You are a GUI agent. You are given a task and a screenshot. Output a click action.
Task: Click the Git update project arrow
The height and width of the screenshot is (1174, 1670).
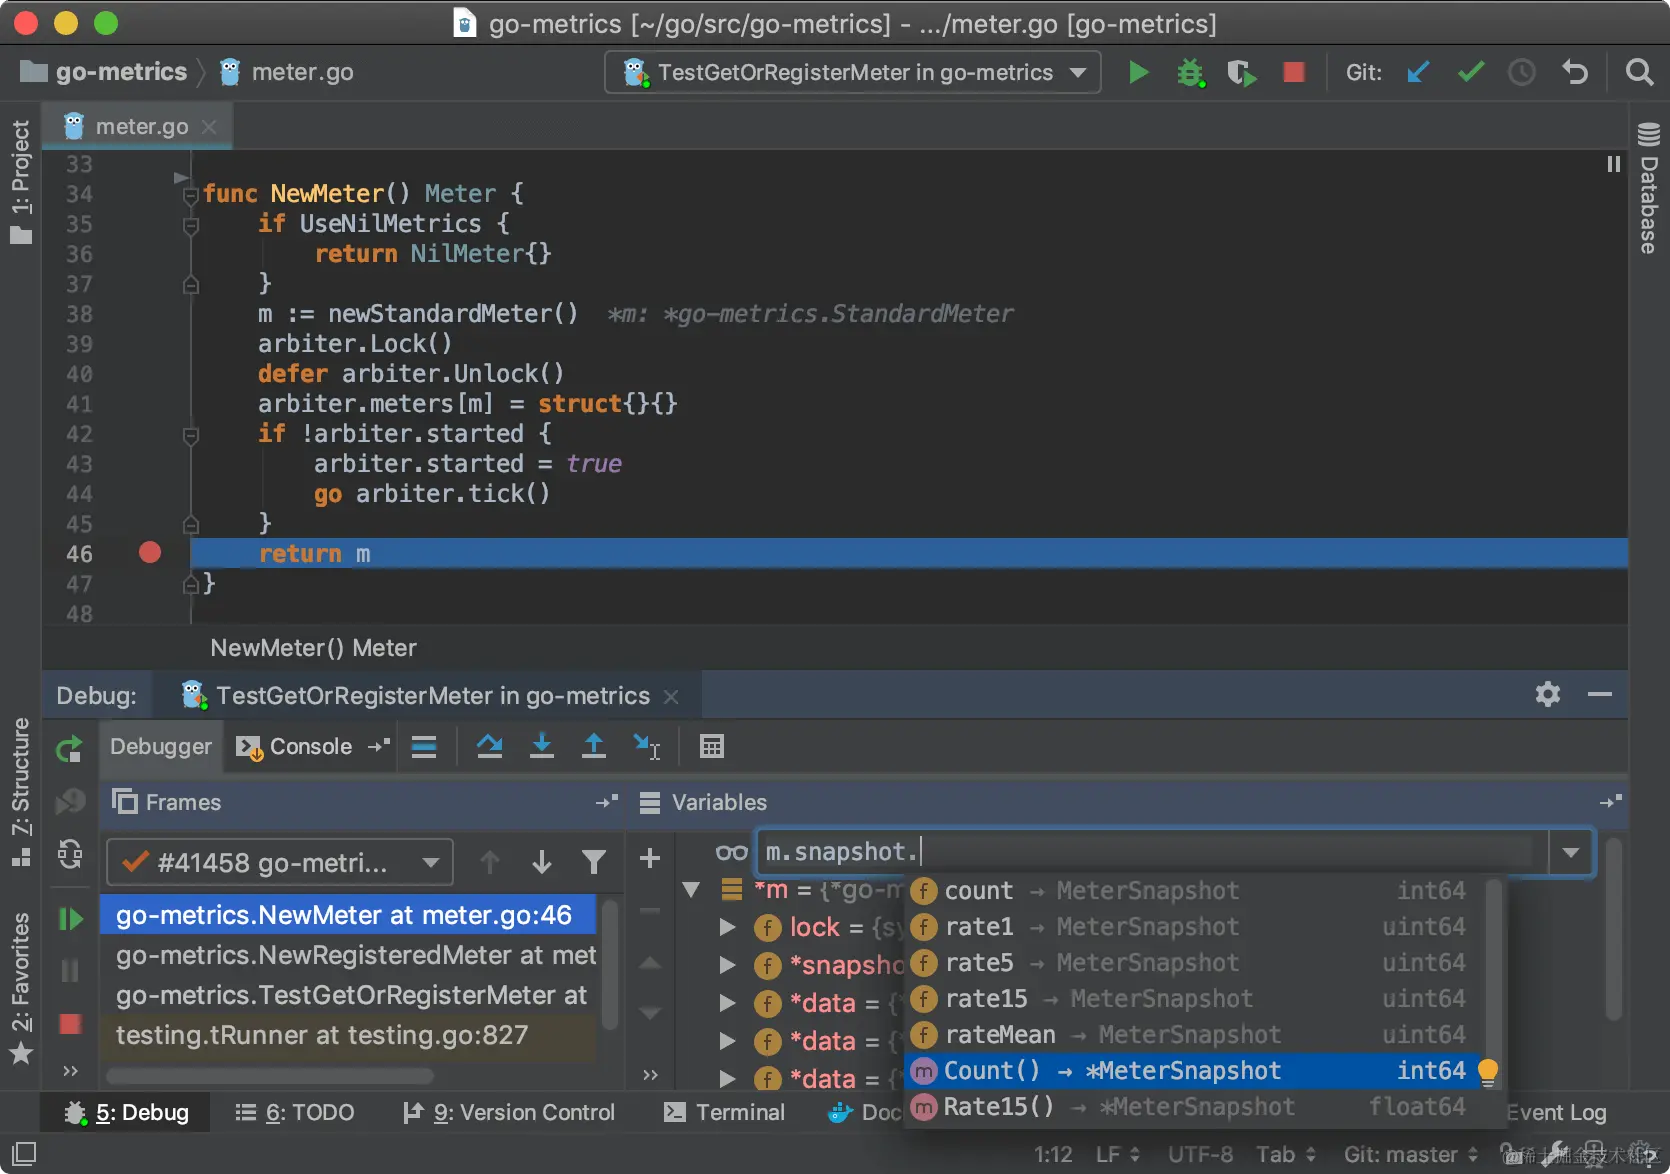pyautogui.click(x=1417, y=73)
